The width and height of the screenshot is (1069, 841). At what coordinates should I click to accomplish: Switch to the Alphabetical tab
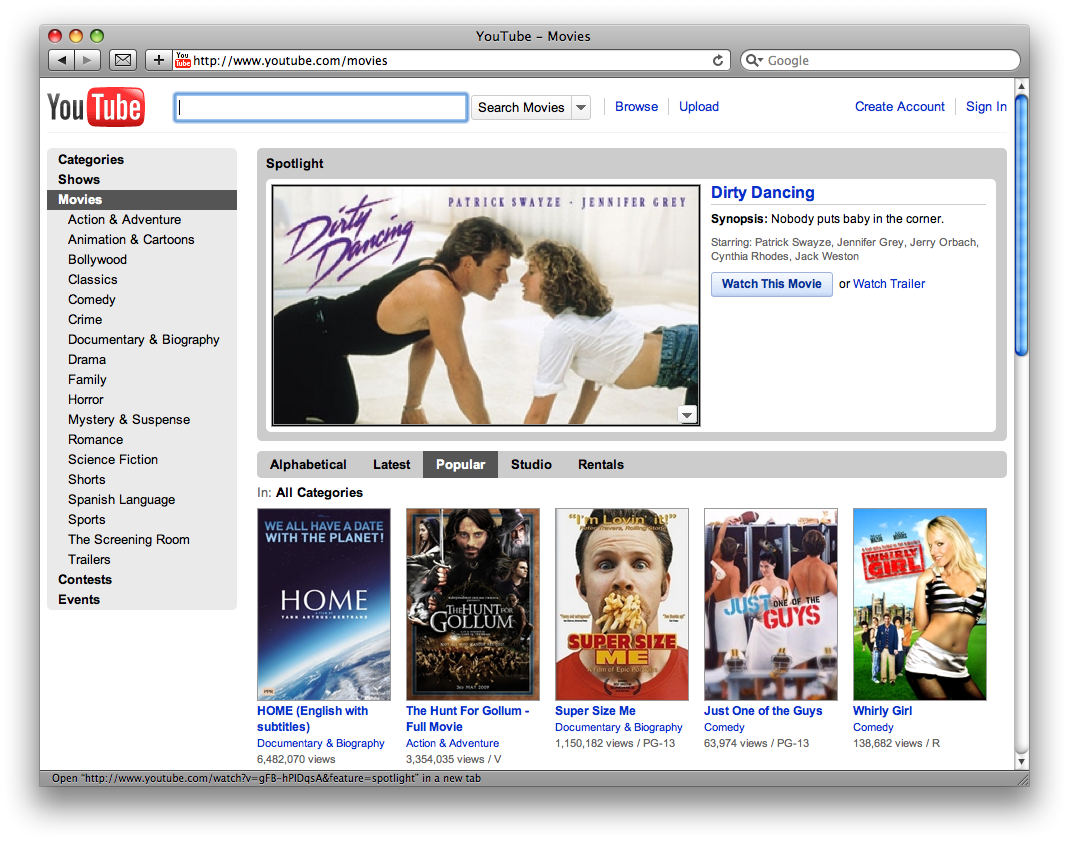(308, 464)
